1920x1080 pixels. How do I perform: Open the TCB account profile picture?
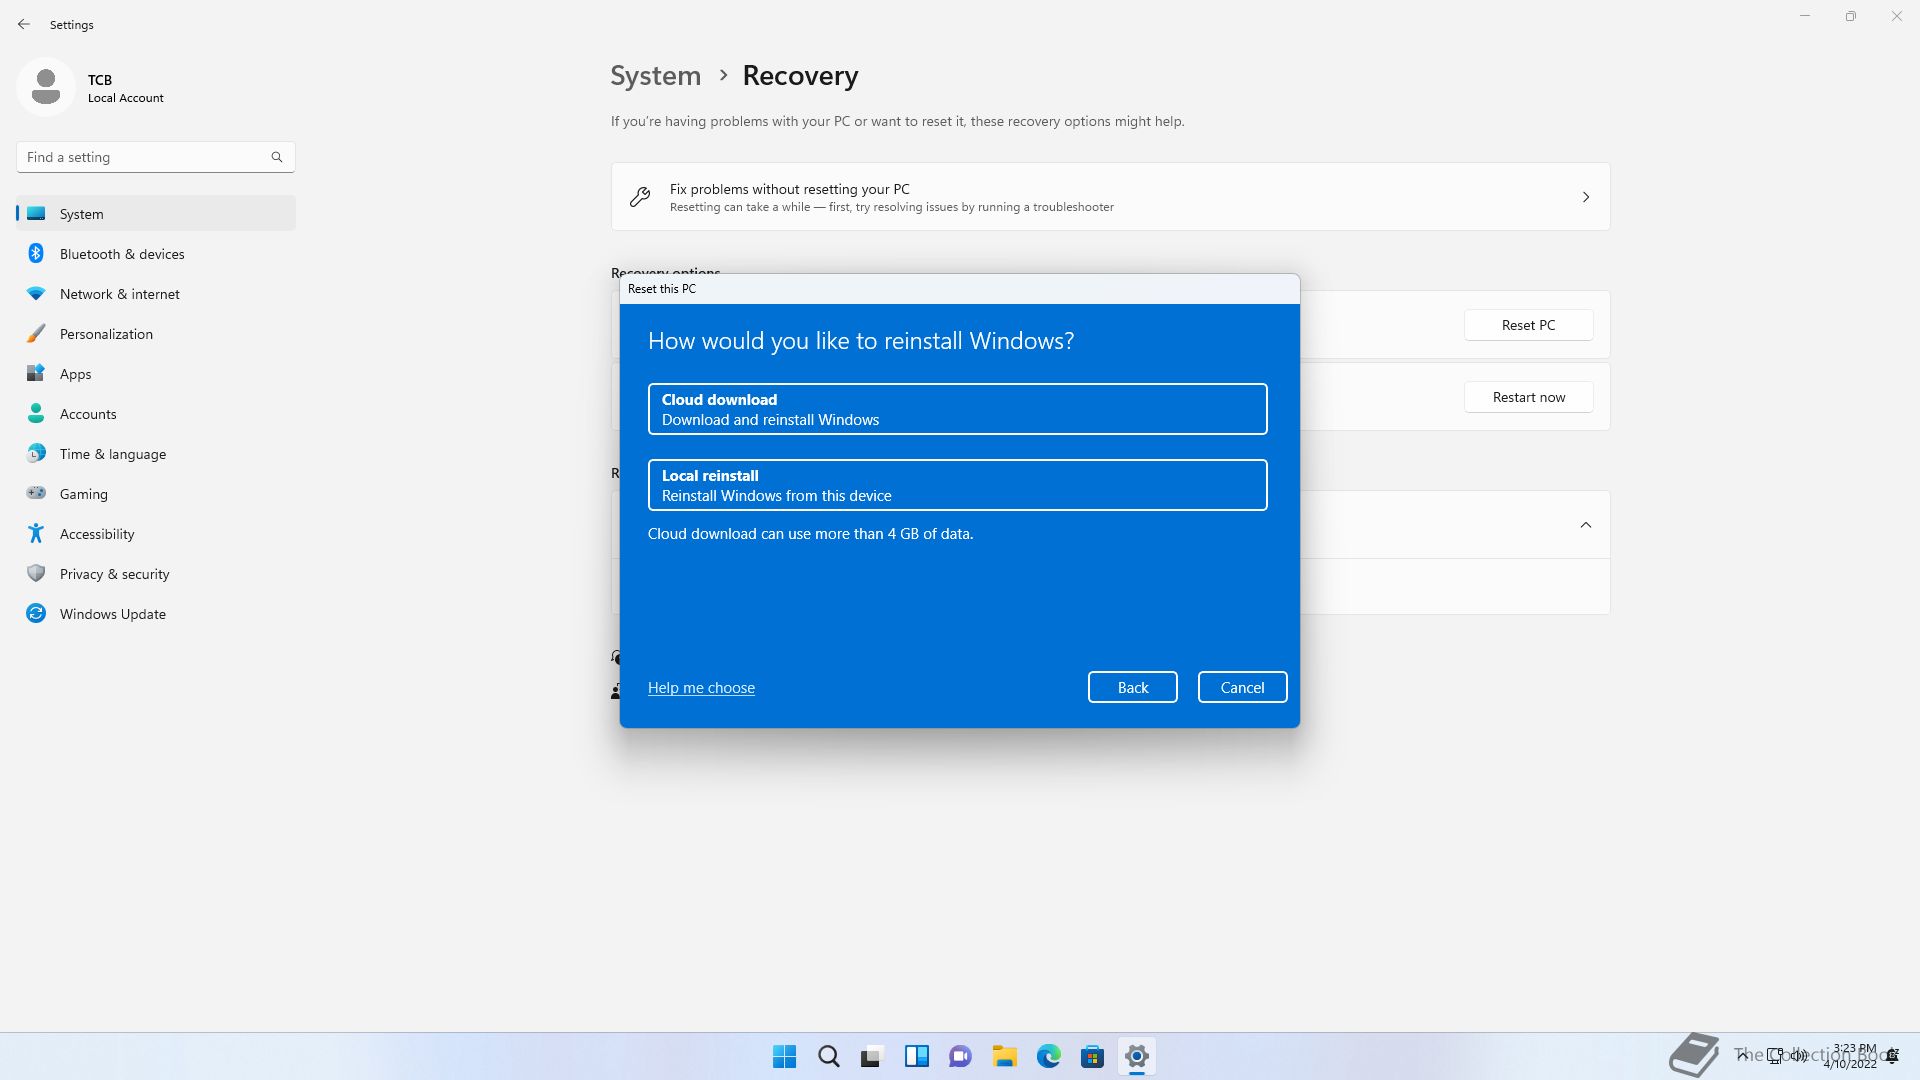point(46,88)
